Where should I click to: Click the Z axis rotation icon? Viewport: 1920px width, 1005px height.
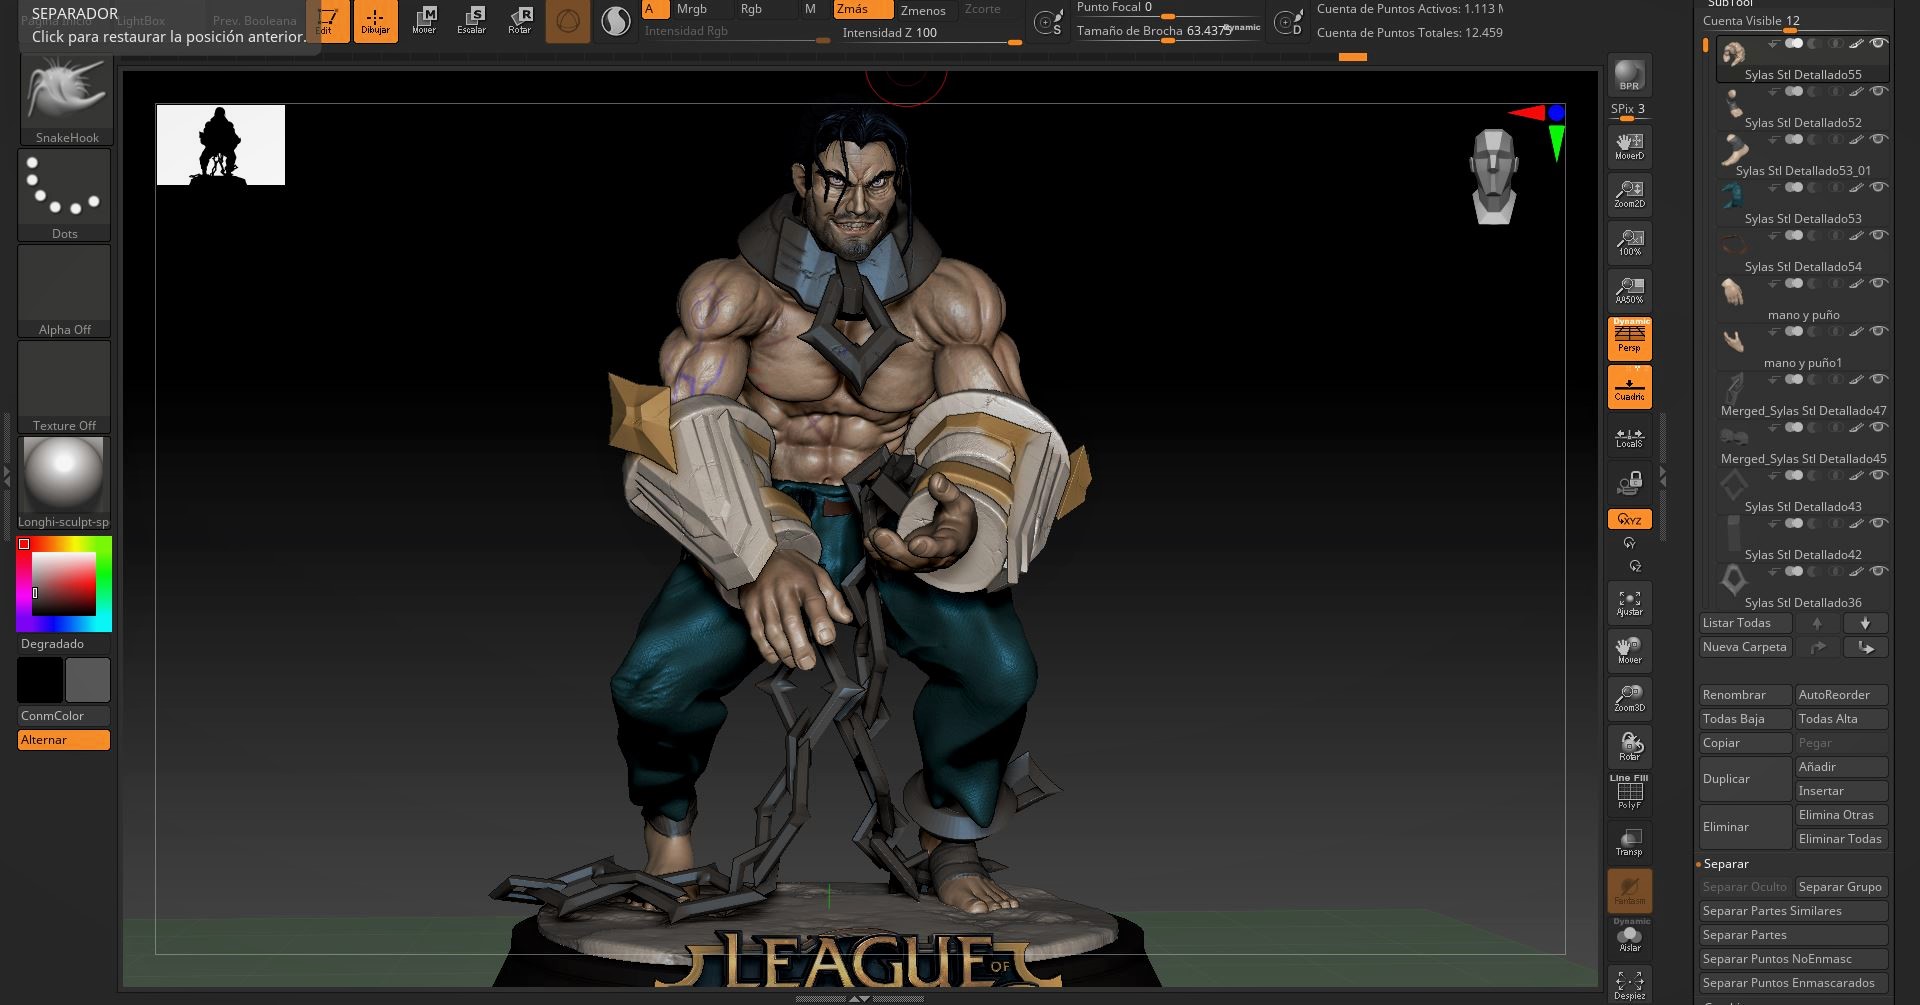coord(1634,566)
